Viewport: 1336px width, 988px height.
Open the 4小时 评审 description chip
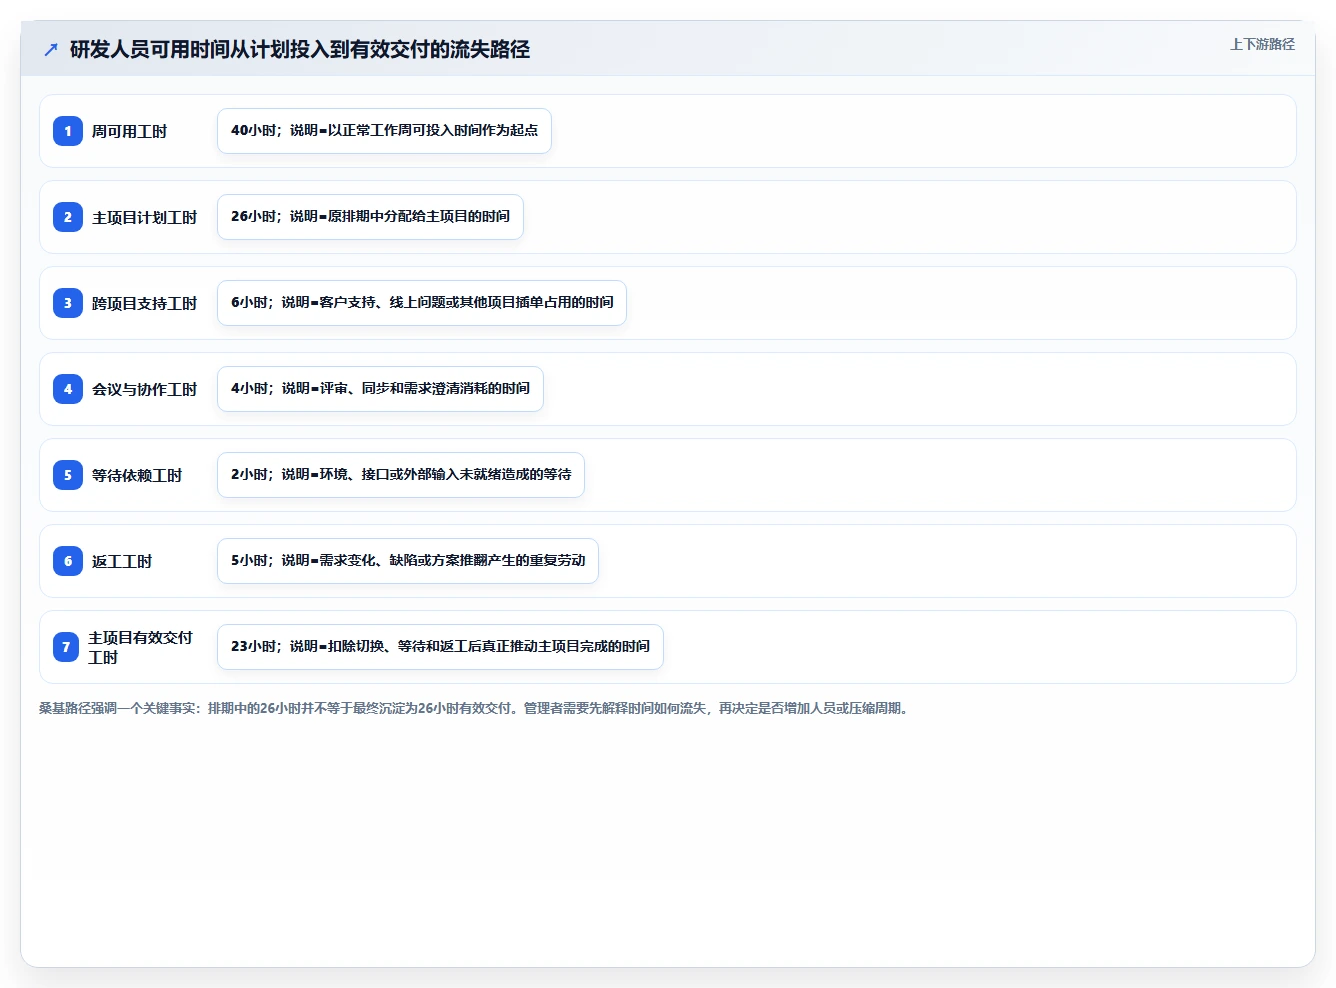[380, 389]
